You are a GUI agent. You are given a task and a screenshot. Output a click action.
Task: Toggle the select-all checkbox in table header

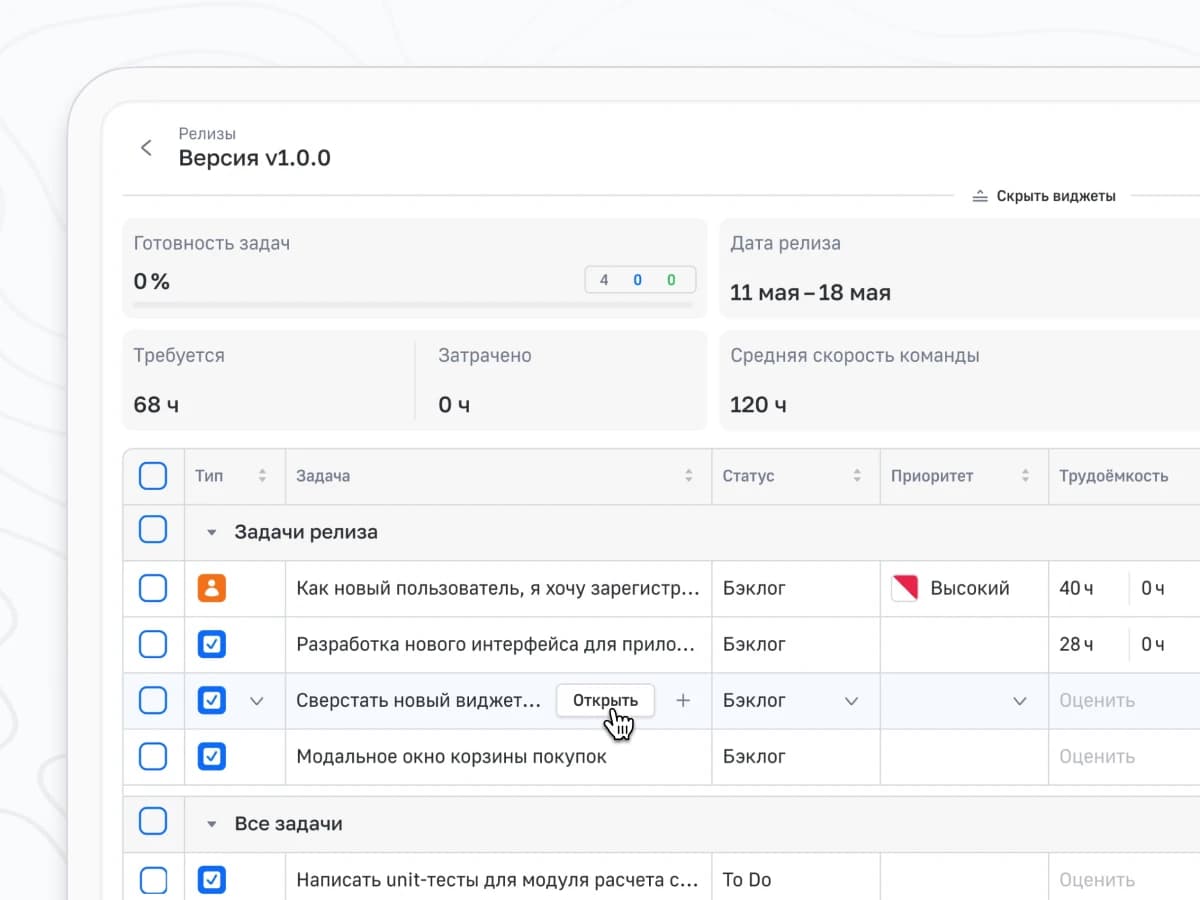(153, 476)
